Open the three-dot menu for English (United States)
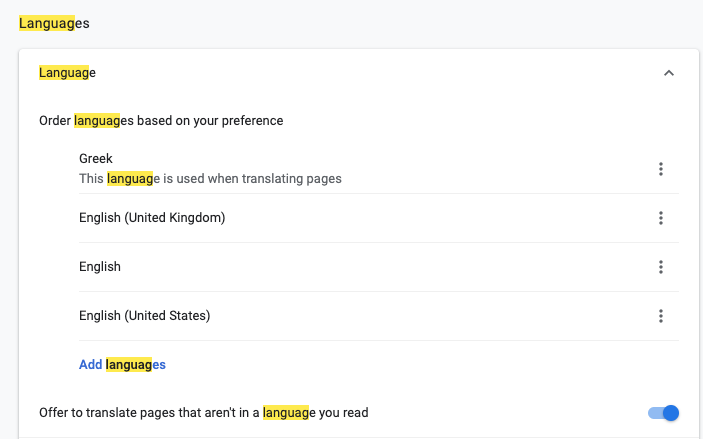This screenshot has width=703, height=439. click(x=660, y=316)
